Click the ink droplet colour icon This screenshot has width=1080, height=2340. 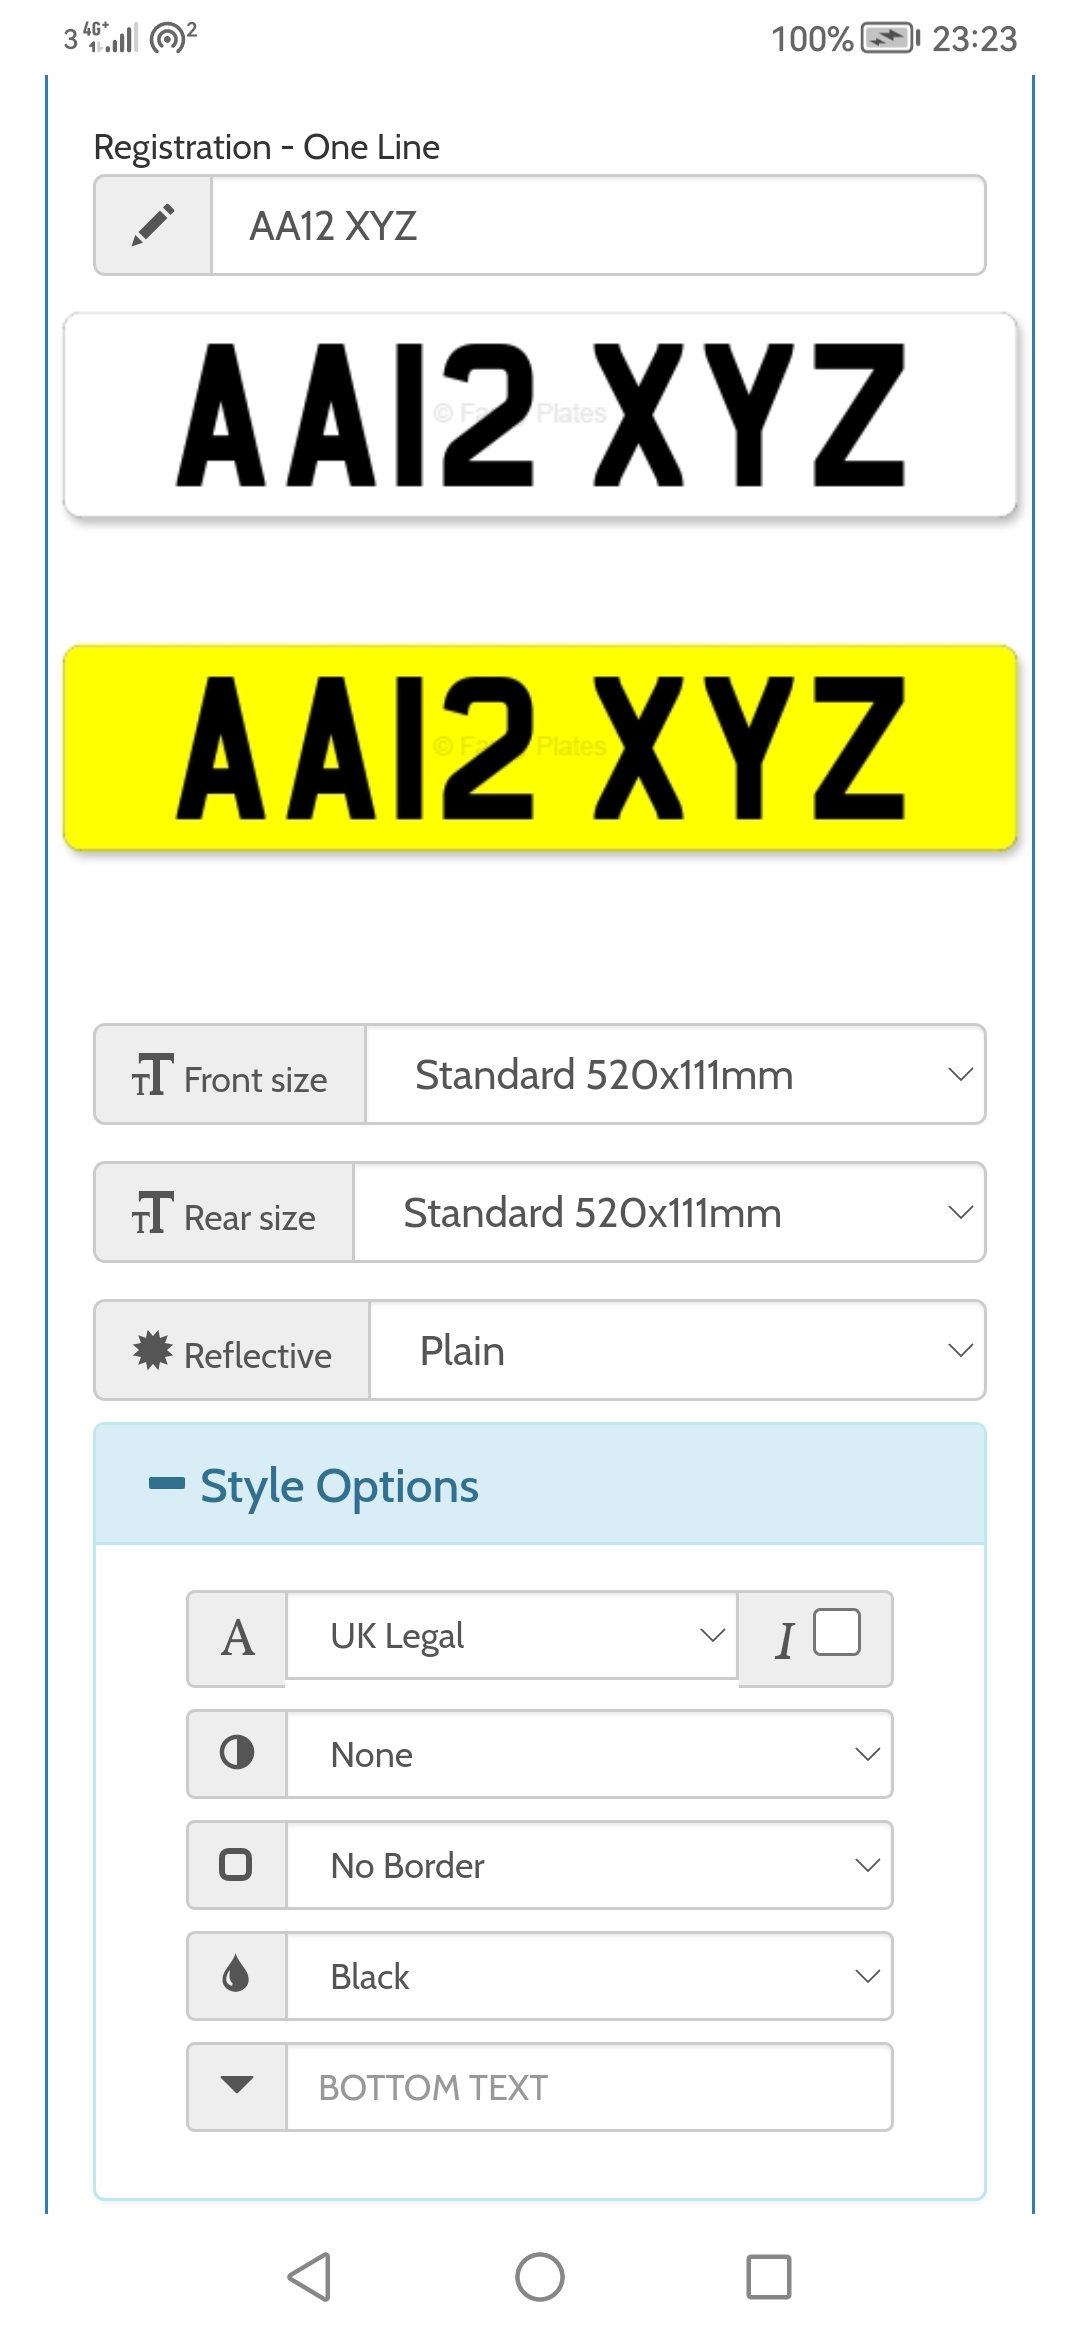tap(236, 1974)
